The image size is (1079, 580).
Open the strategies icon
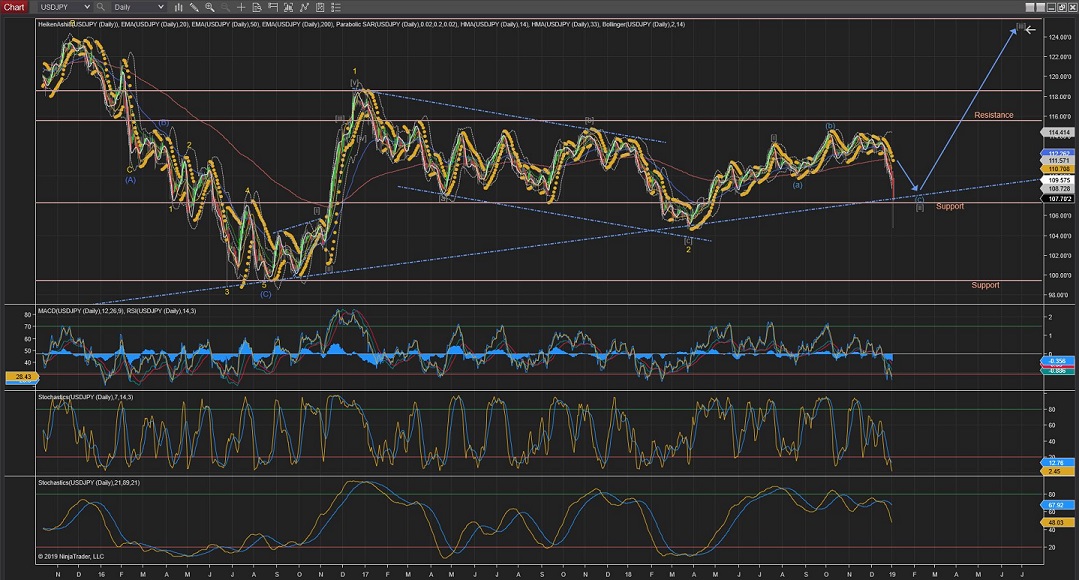click(x=320, y=8)
